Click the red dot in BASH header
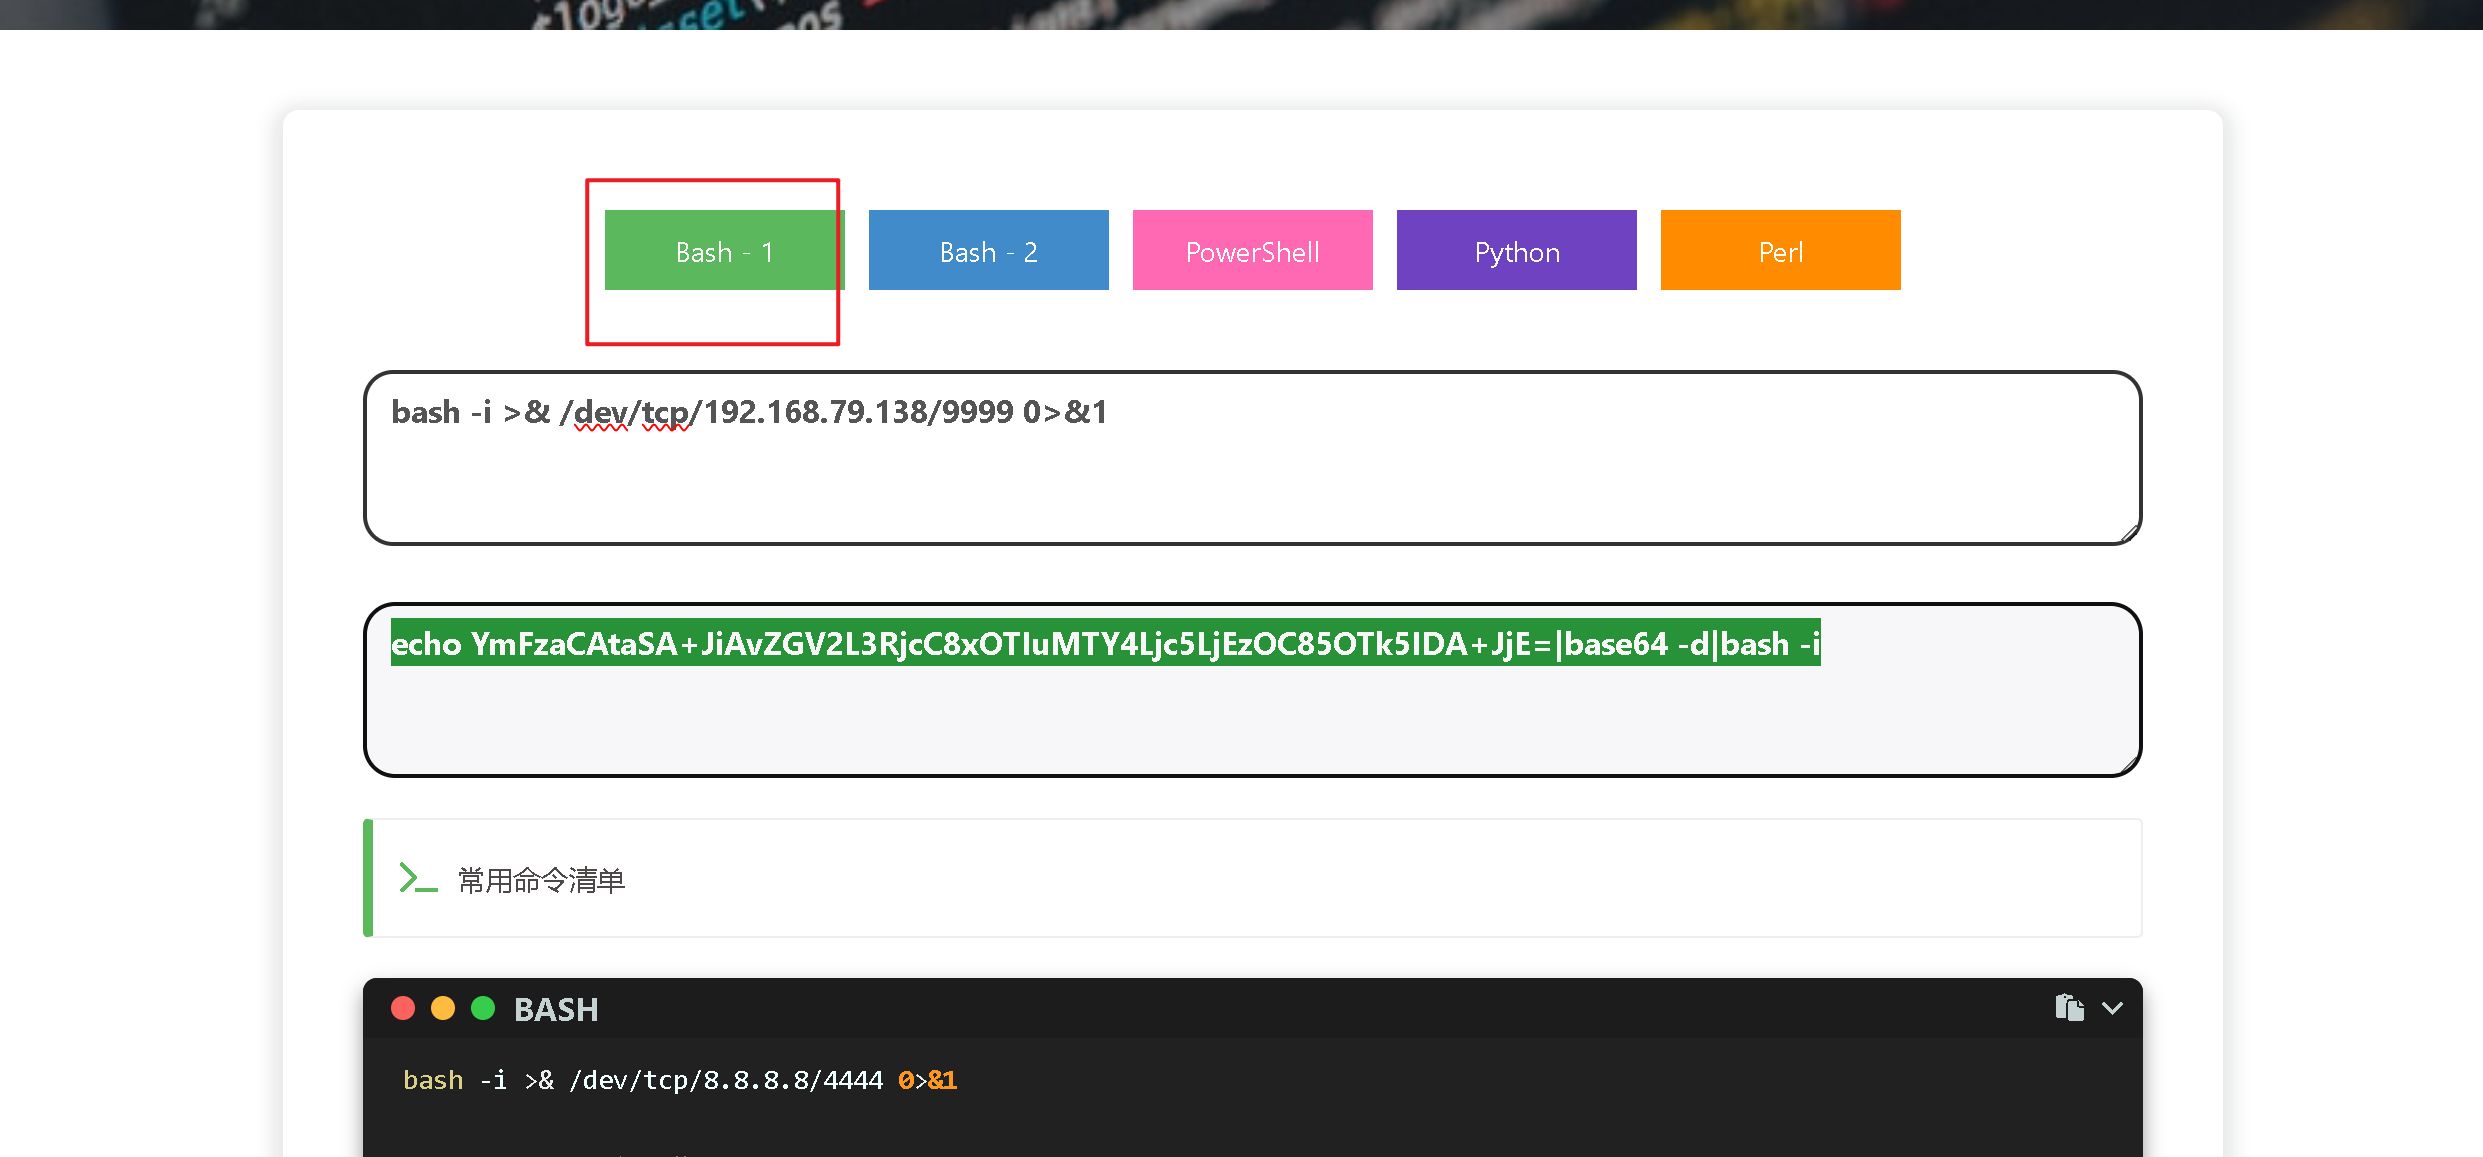 403,1008
